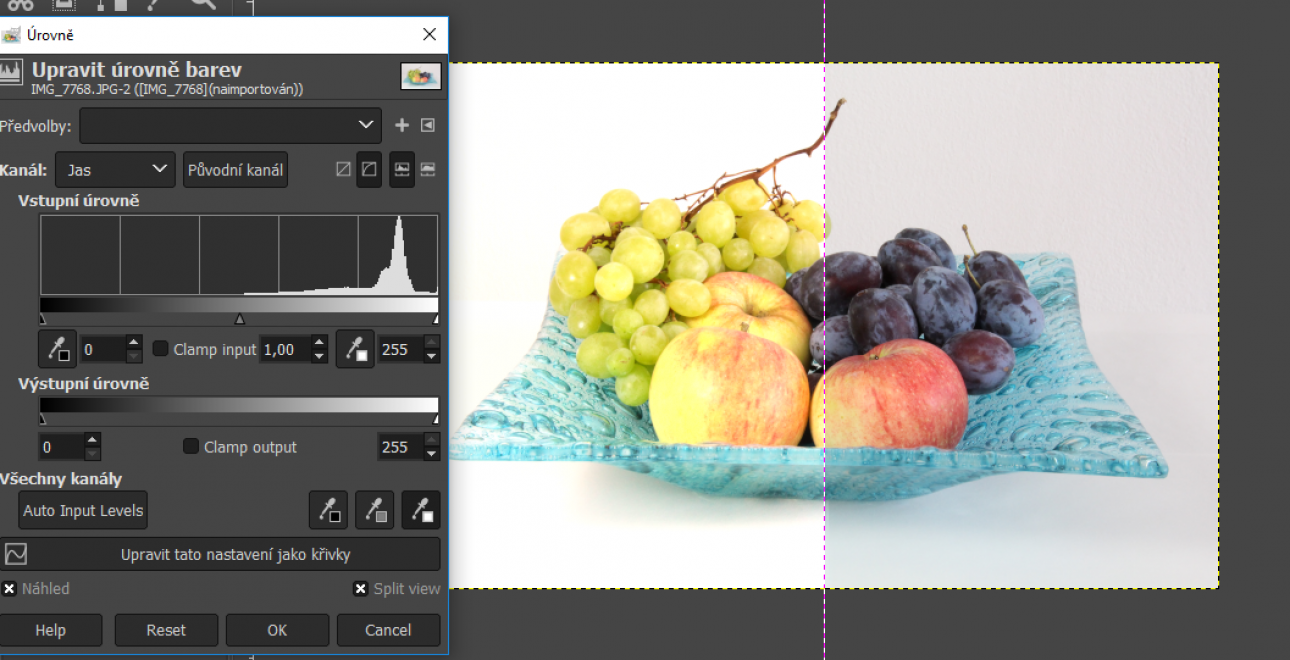The image size is (1290, 660).
Task: Click the Původní kanál reset channel button
Action: pyautogui.click(x=236, y=170)
